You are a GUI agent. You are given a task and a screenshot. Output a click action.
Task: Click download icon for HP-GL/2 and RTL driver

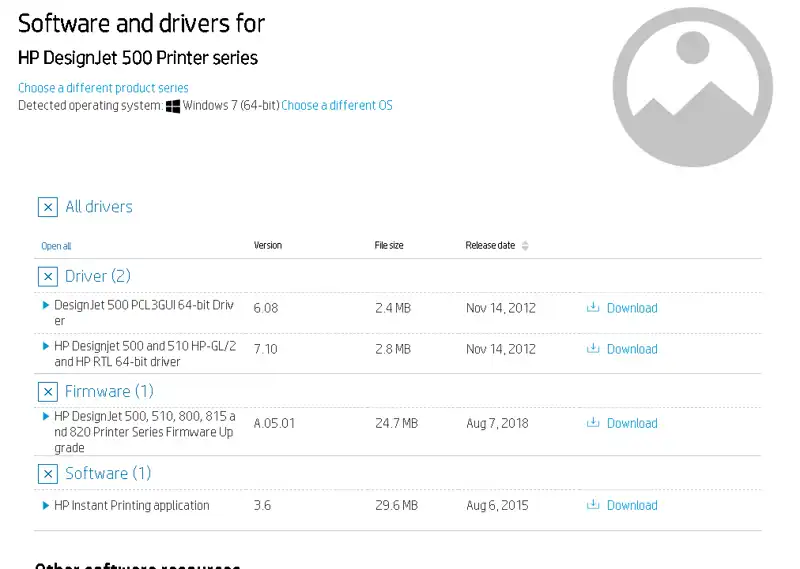593,349
